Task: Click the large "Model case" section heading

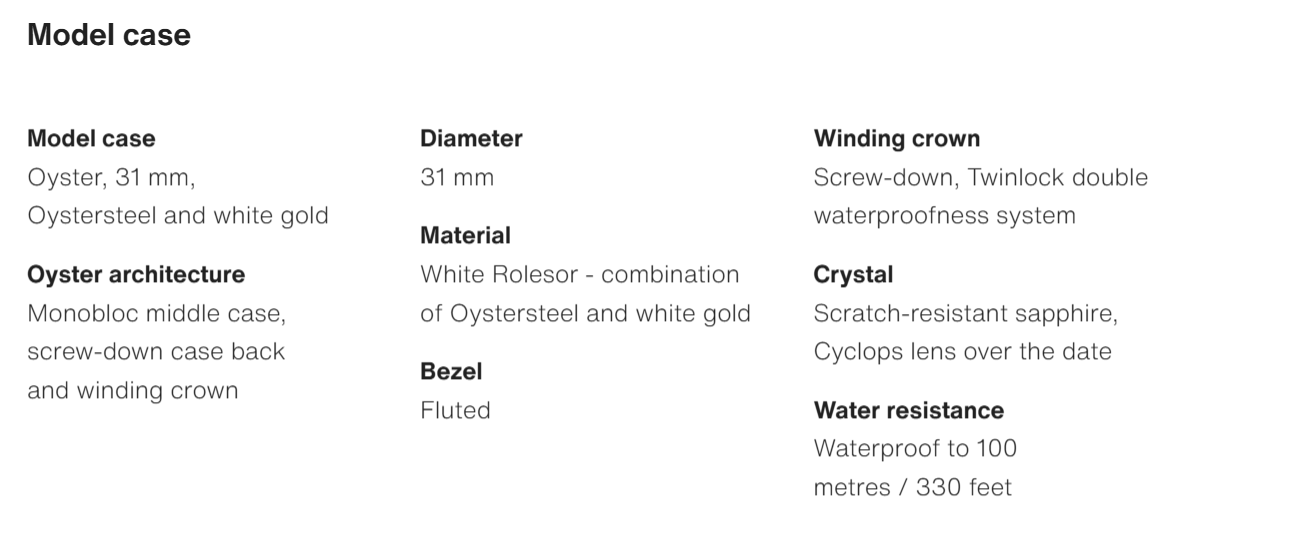Action: 109,35
